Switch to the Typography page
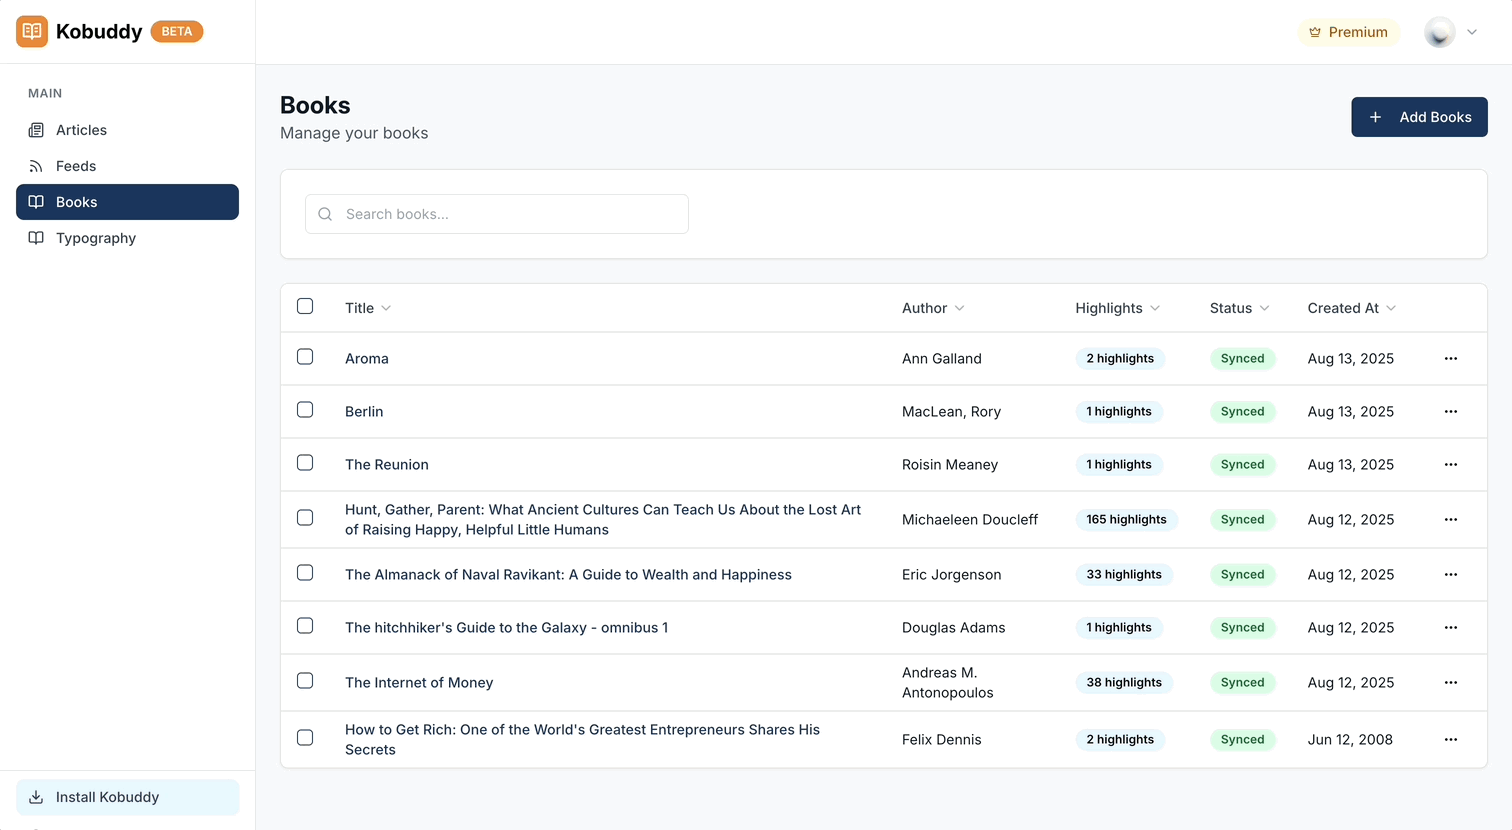Viewport: 1512px width, 830px height. point(96,238)
